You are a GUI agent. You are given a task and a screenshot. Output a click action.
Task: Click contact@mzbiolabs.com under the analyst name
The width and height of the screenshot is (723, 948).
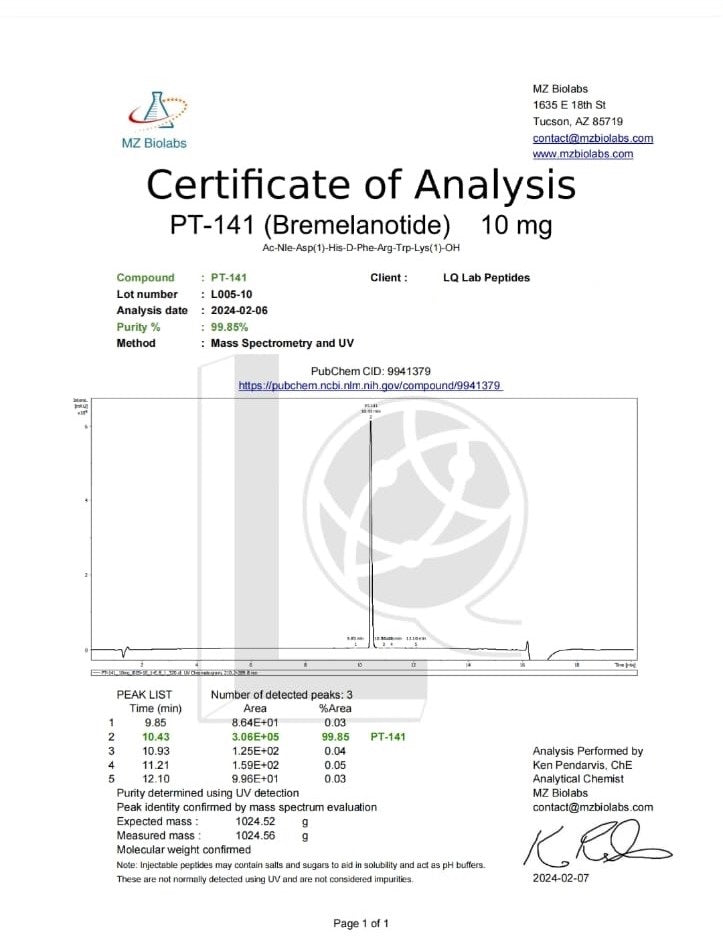[x=592, y=807]
